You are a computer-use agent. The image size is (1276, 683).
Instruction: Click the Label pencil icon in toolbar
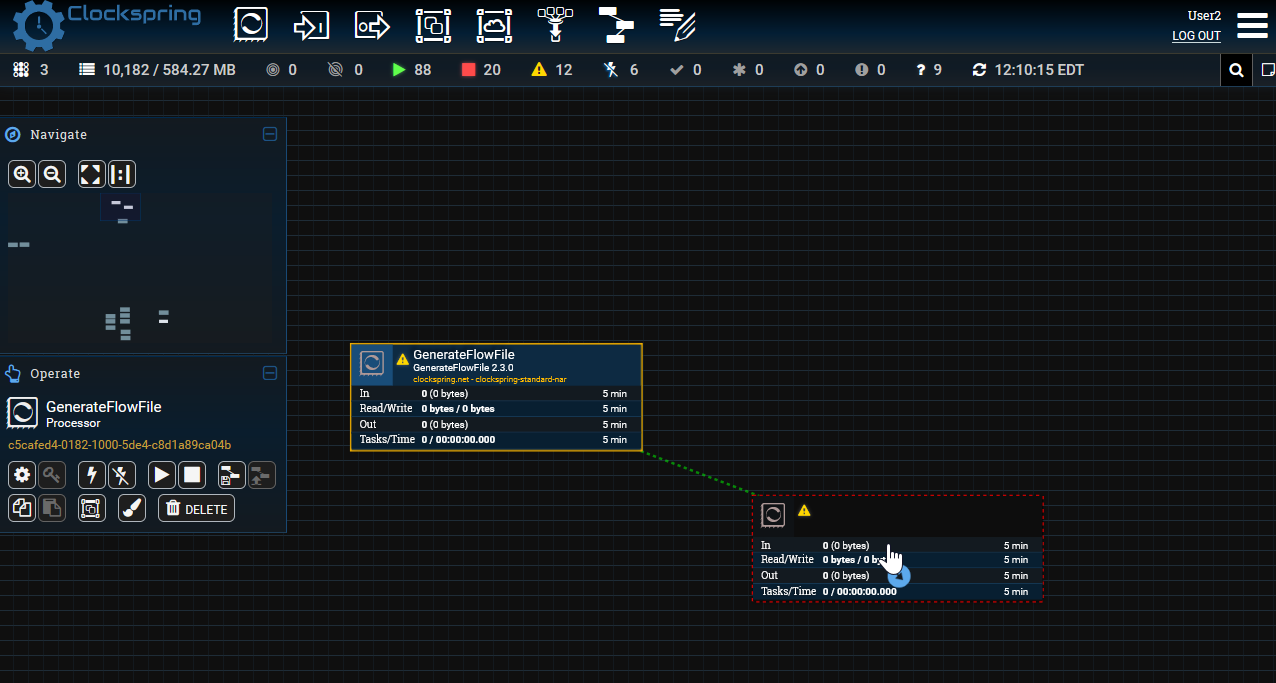[x=677, y=25]
